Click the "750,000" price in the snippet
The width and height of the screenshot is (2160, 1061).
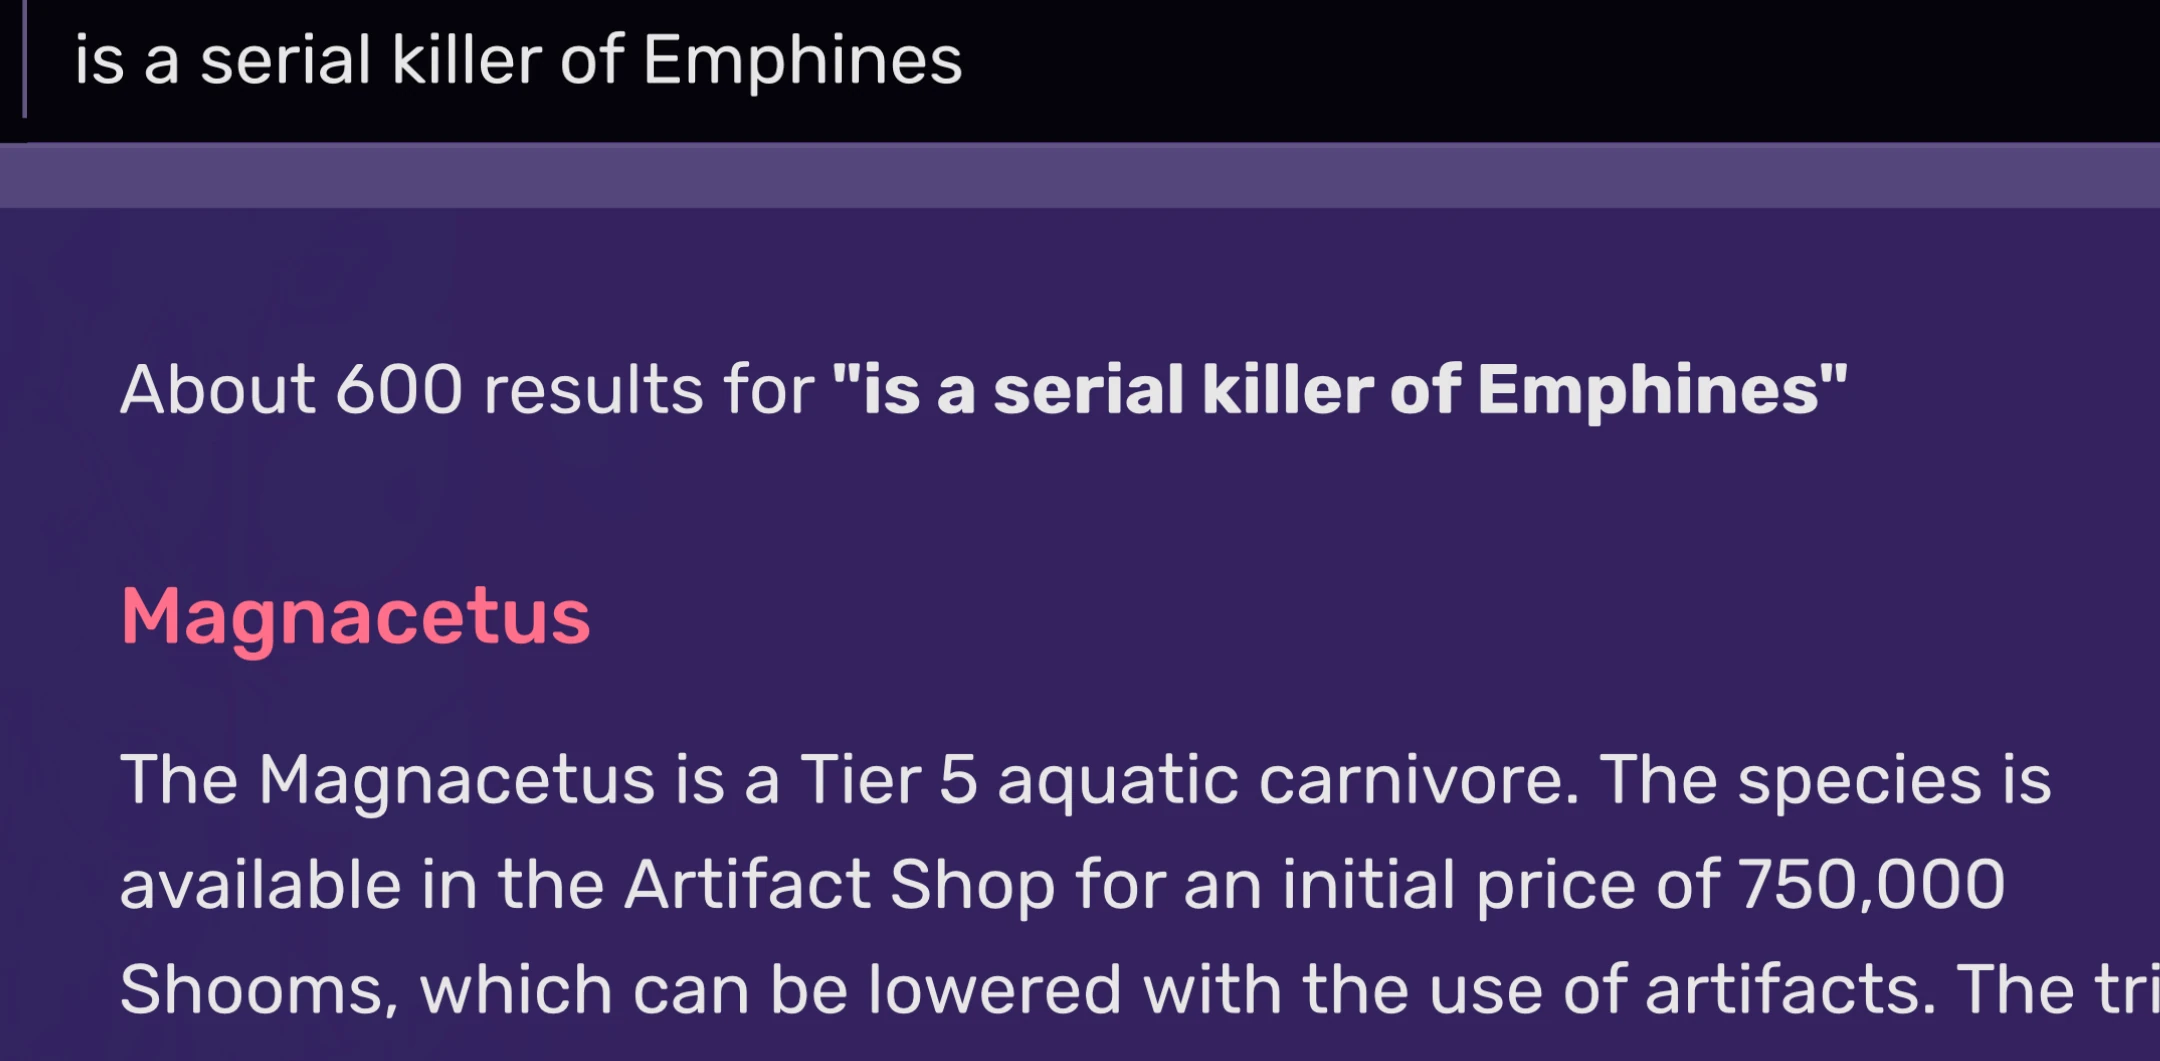[1870, 885]
